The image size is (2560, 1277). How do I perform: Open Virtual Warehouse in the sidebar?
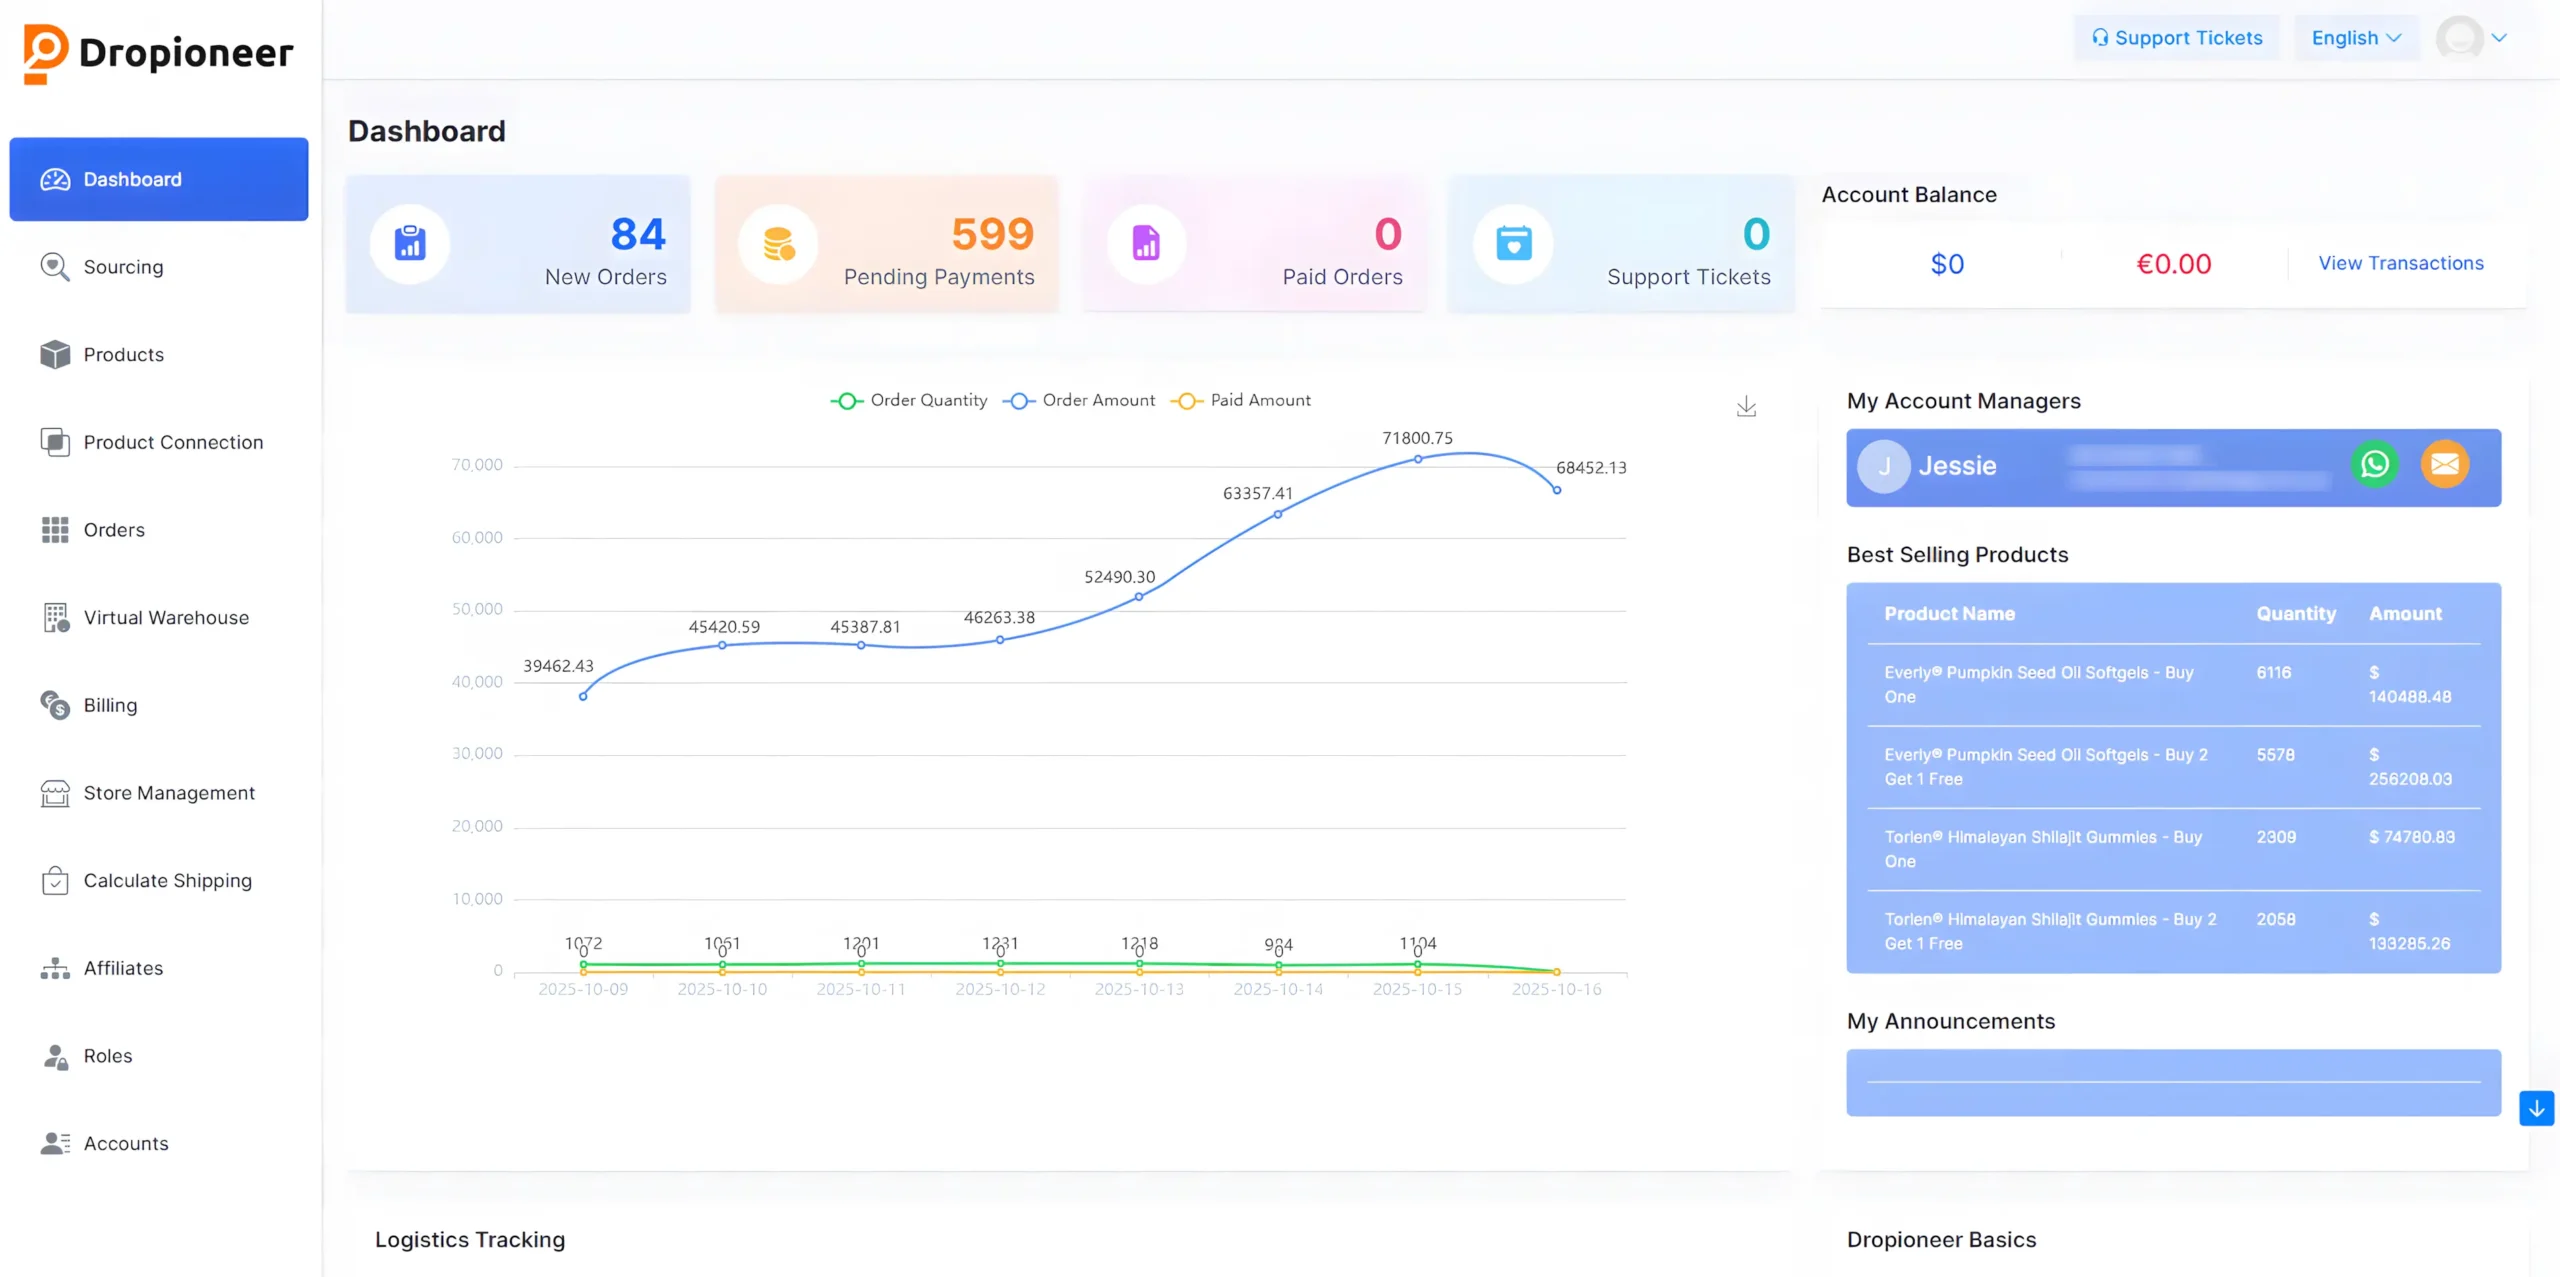pyautogui.click(x=166, y=618)
